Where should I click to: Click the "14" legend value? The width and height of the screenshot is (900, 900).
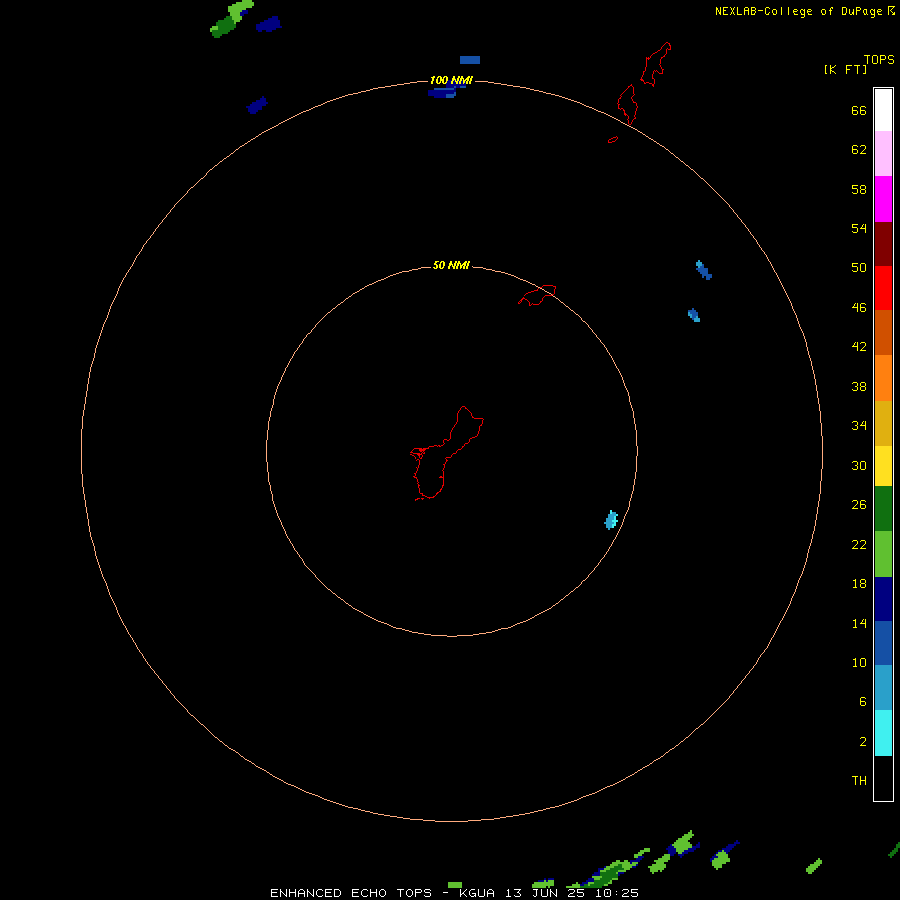(x=859, y=623)
